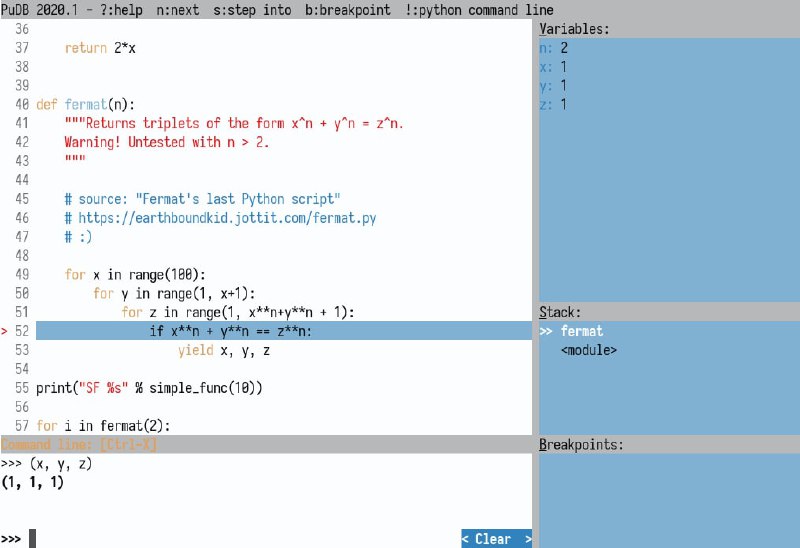800x548 pixels.
Task: Click the Breakpoints panel header
Action: click(x=581, y=444)
